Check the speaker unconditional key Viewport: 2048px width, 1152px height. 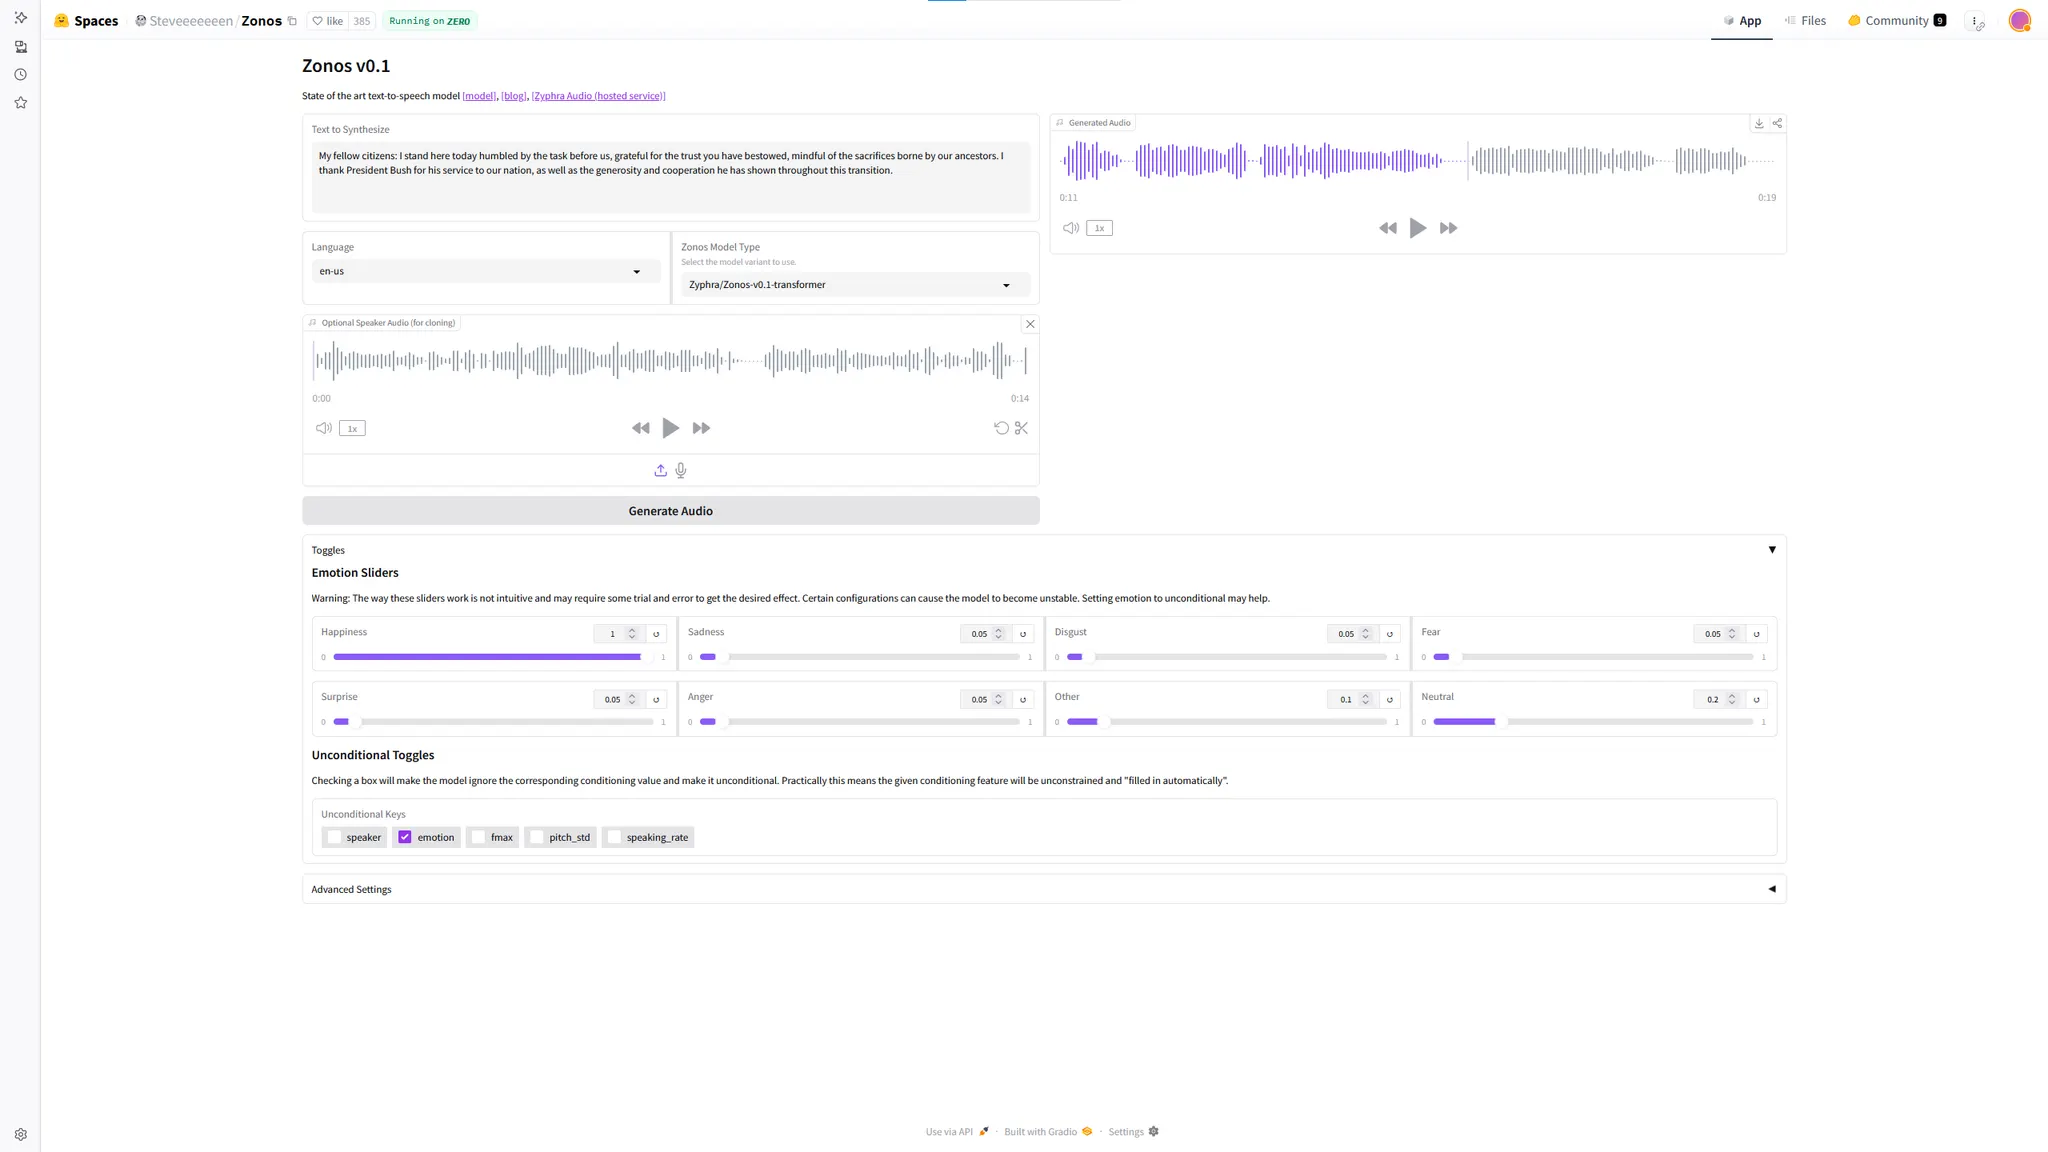(335, 837)
